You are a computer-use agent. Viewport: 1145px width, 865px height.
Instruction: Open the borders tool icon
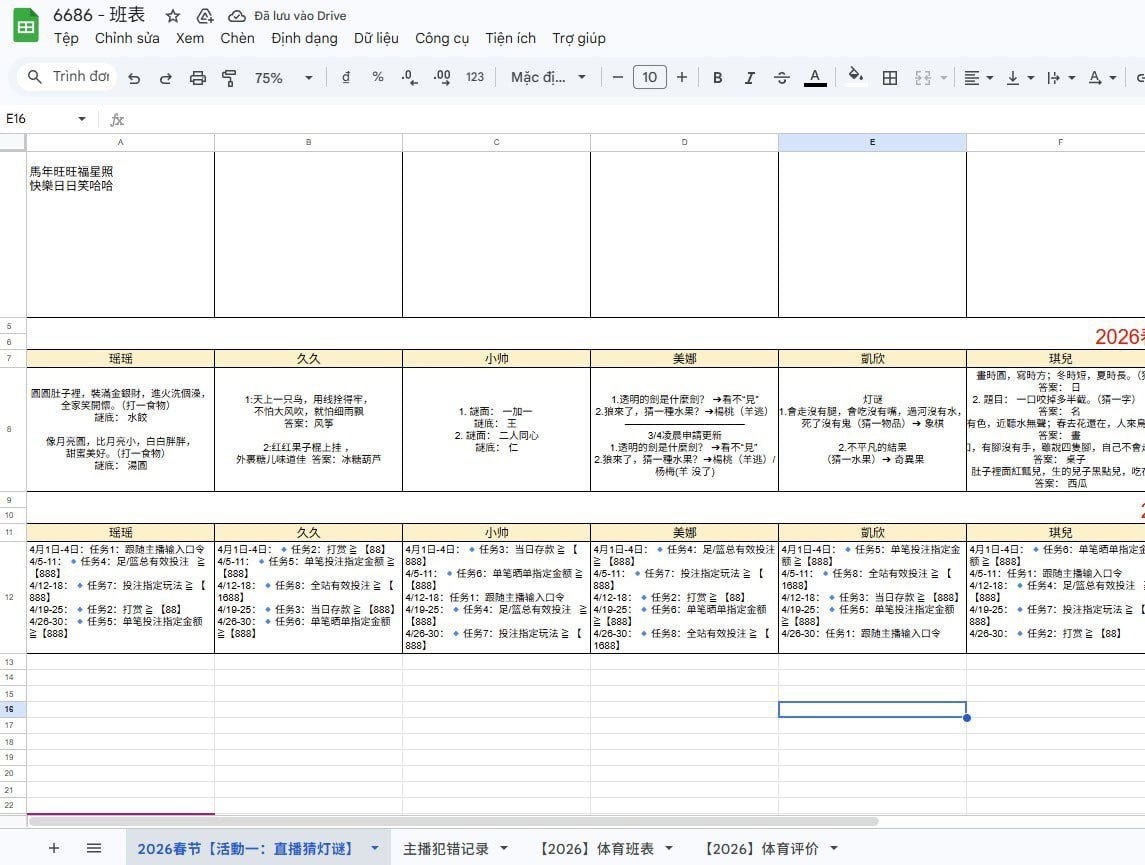(x=889, y=78)
